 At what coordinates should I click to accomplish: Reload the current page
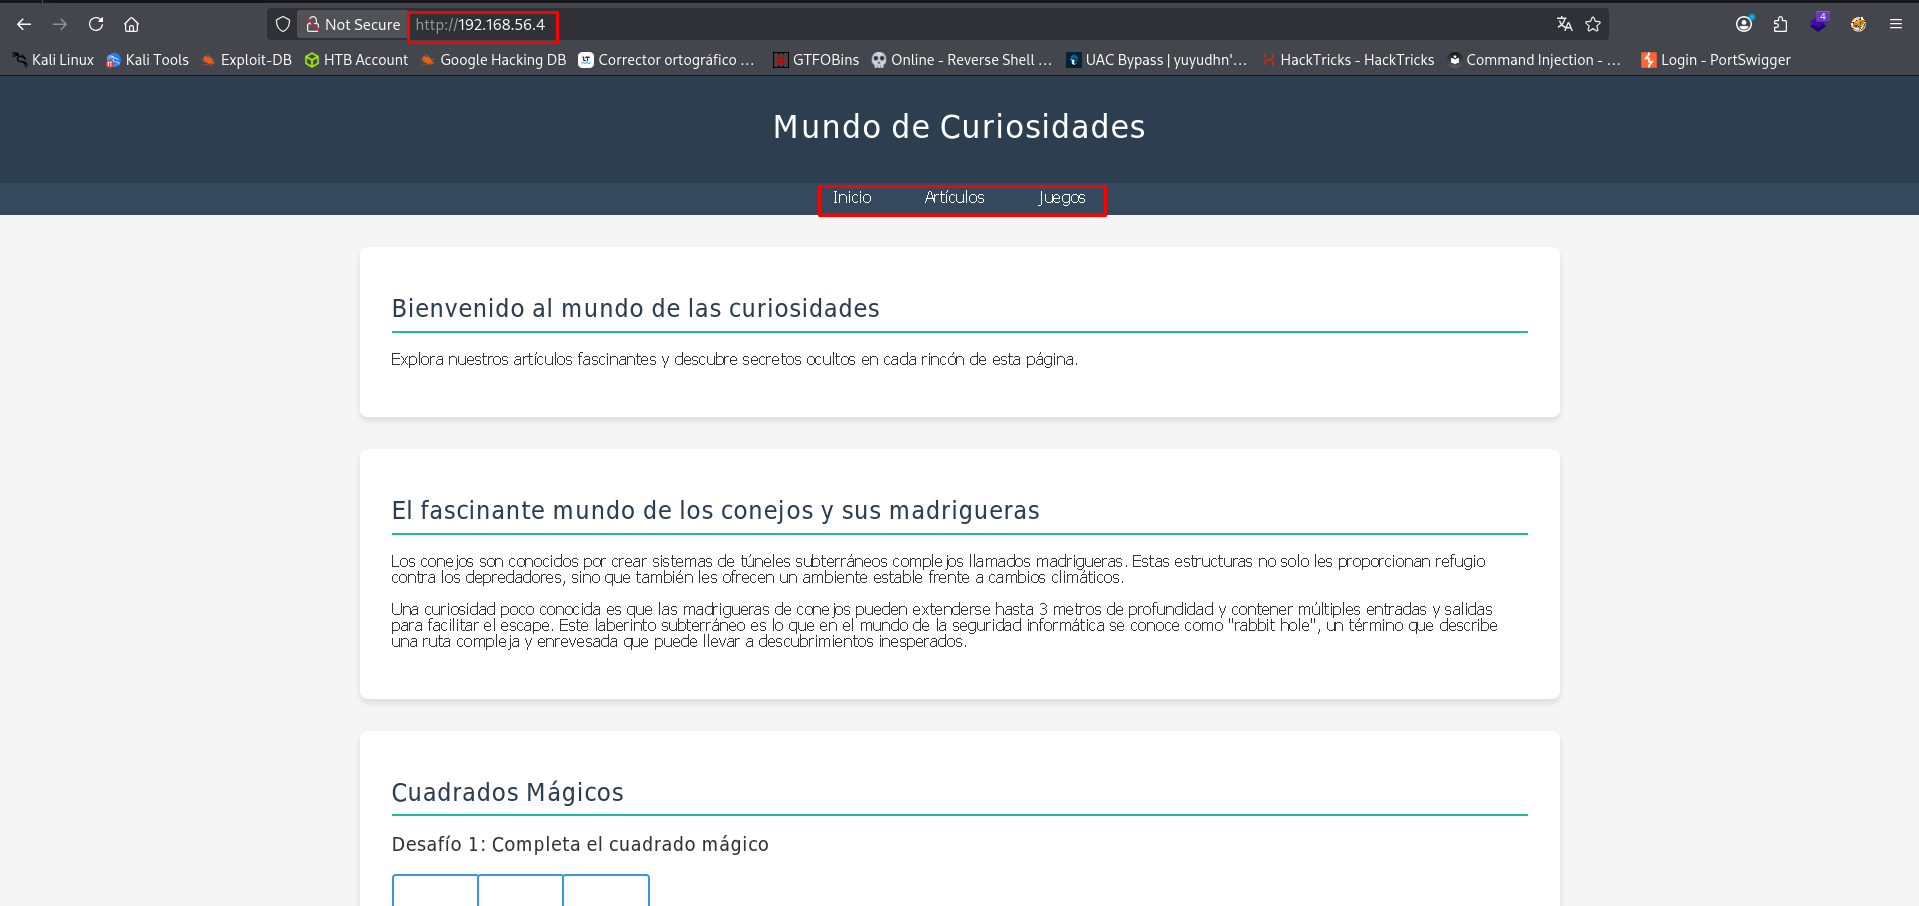pyautogui.click(x=96, y=24)
